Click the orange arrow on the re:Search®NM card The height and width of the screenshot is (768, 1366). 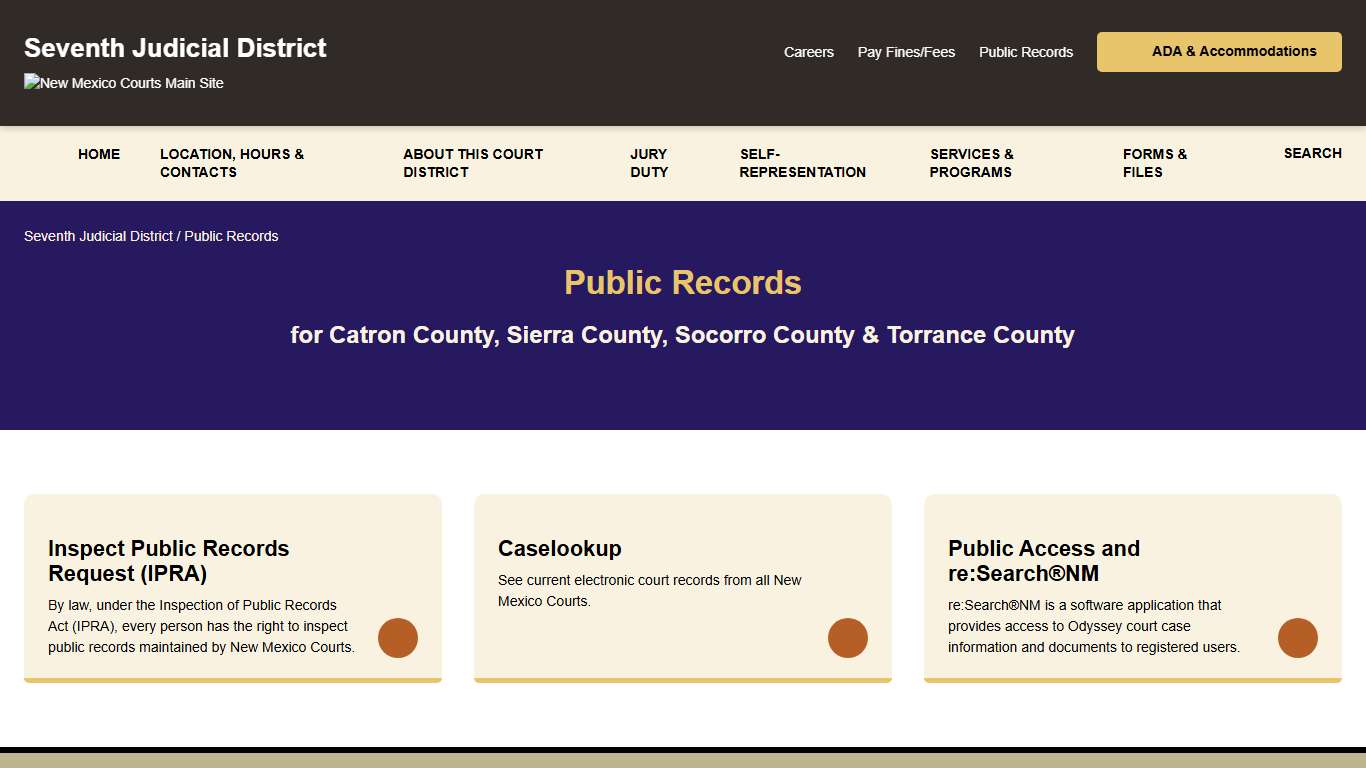1298,638
